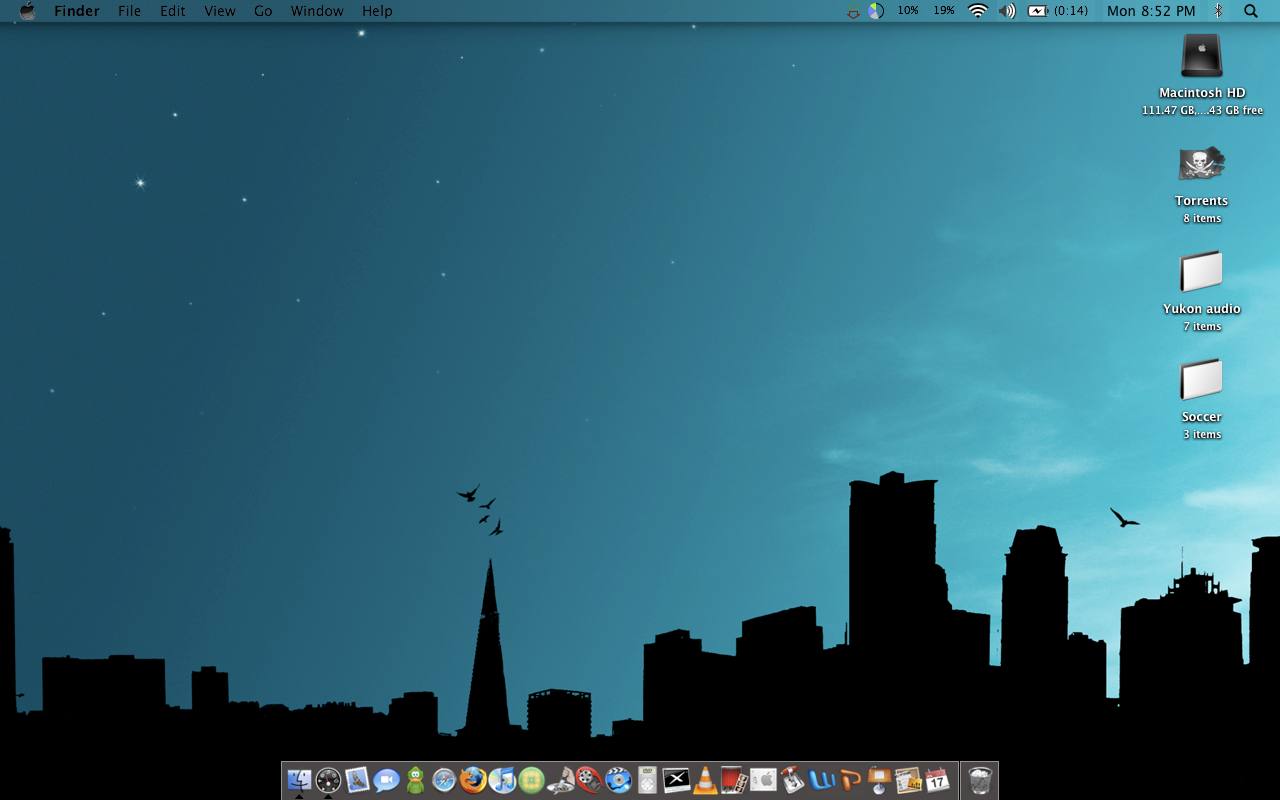Image resolution: width=1280 pixels, height=800 pixels.
Task: Open iCal calendar icon in Dock
Action: click(x=937, y=780)
